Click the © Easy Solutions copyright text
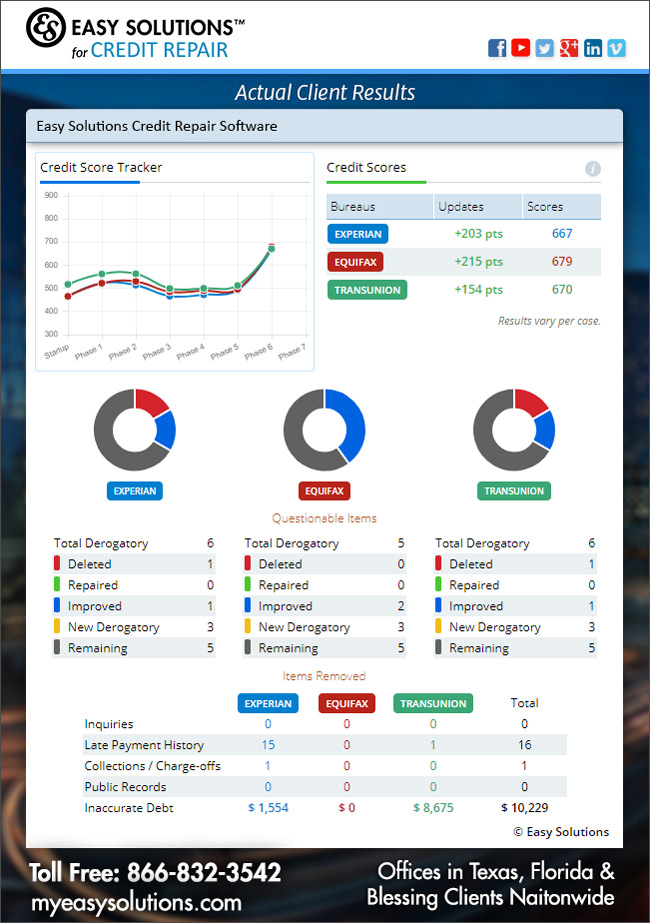The image size is (650, 923). click(x=561, y=832)
